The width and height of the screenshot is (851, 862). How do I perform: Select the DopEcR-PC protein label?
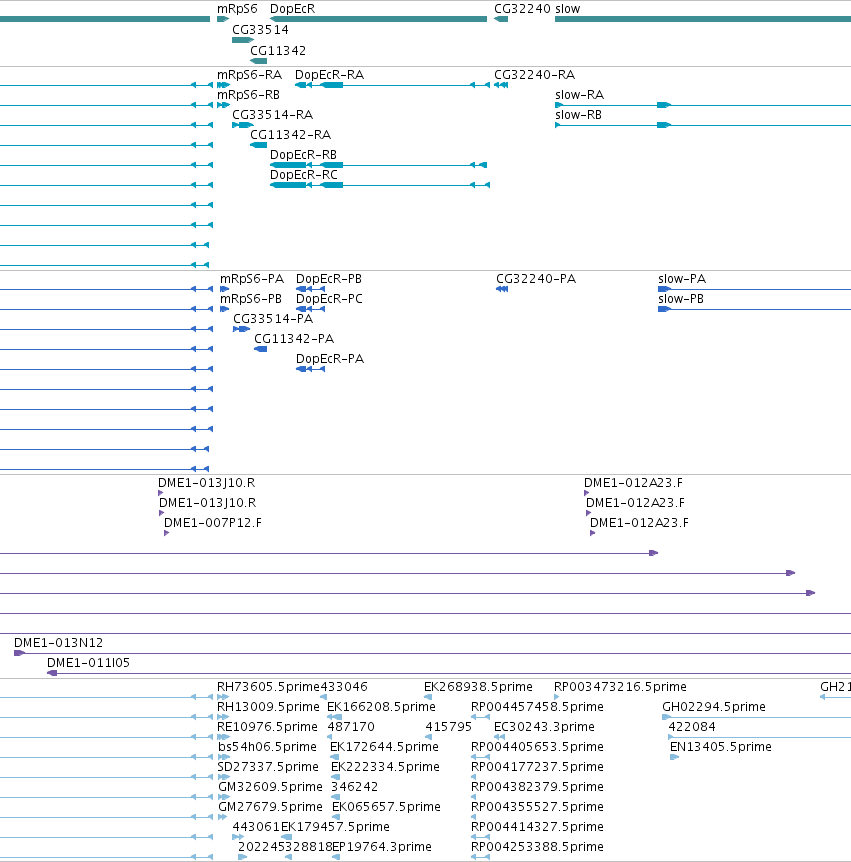(x=329, y=299)
